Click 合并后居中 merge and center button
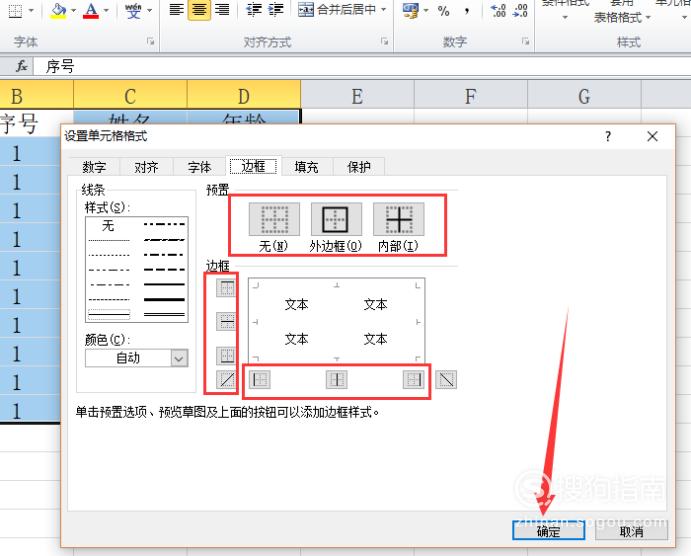This screenshot has width=691, height=556. click(x=337, y=9)
